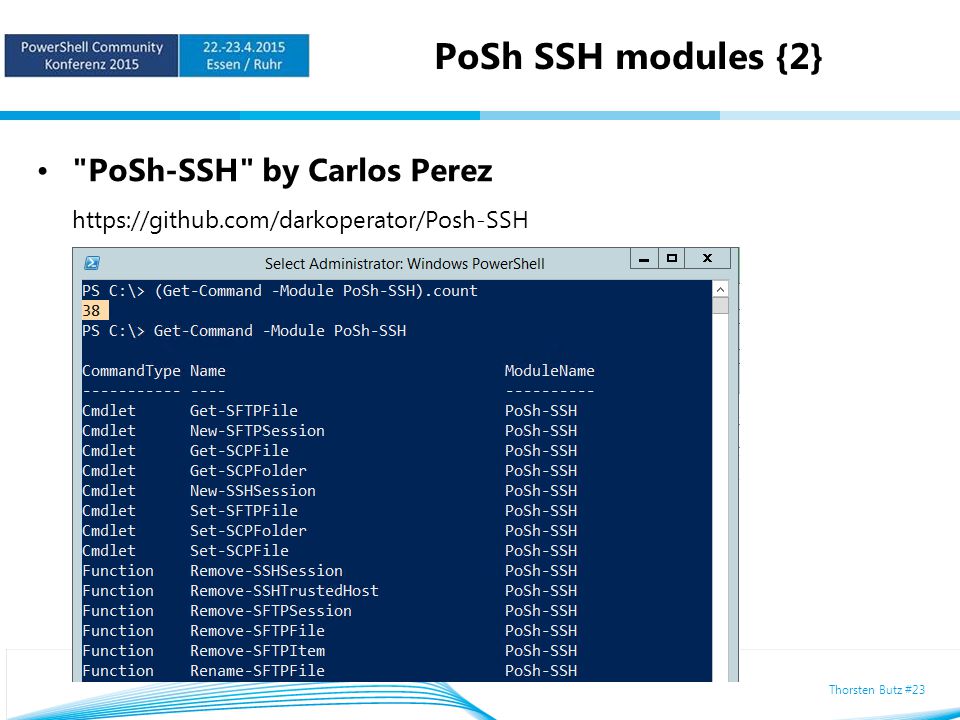
Task: Click 'Function' type in the Rename-SFTPFile row
Action: 118,671
